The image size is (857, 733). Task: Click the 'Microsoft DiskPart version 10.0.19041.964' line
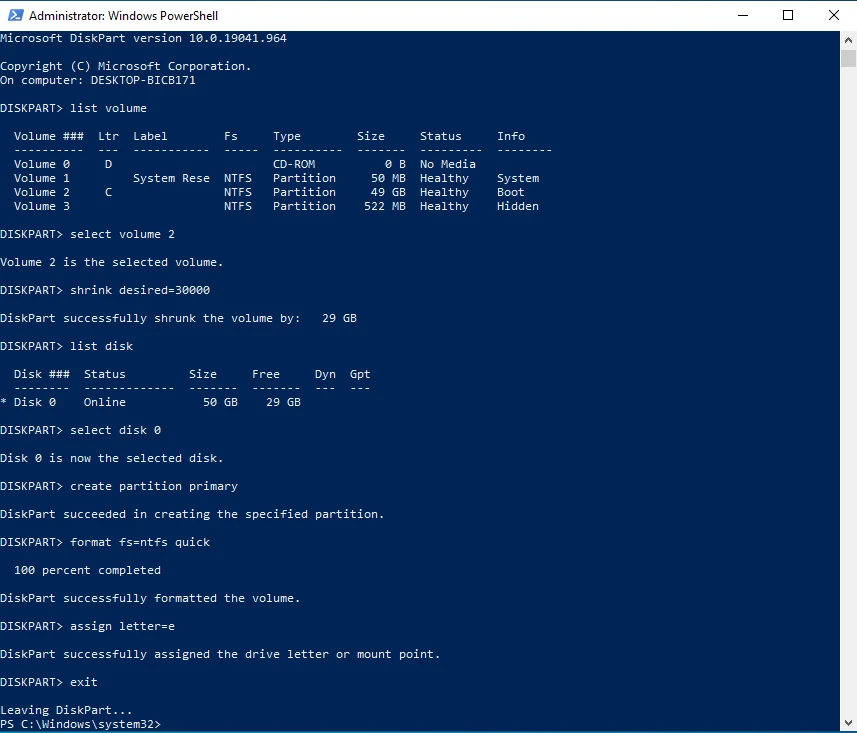(143, 38)
